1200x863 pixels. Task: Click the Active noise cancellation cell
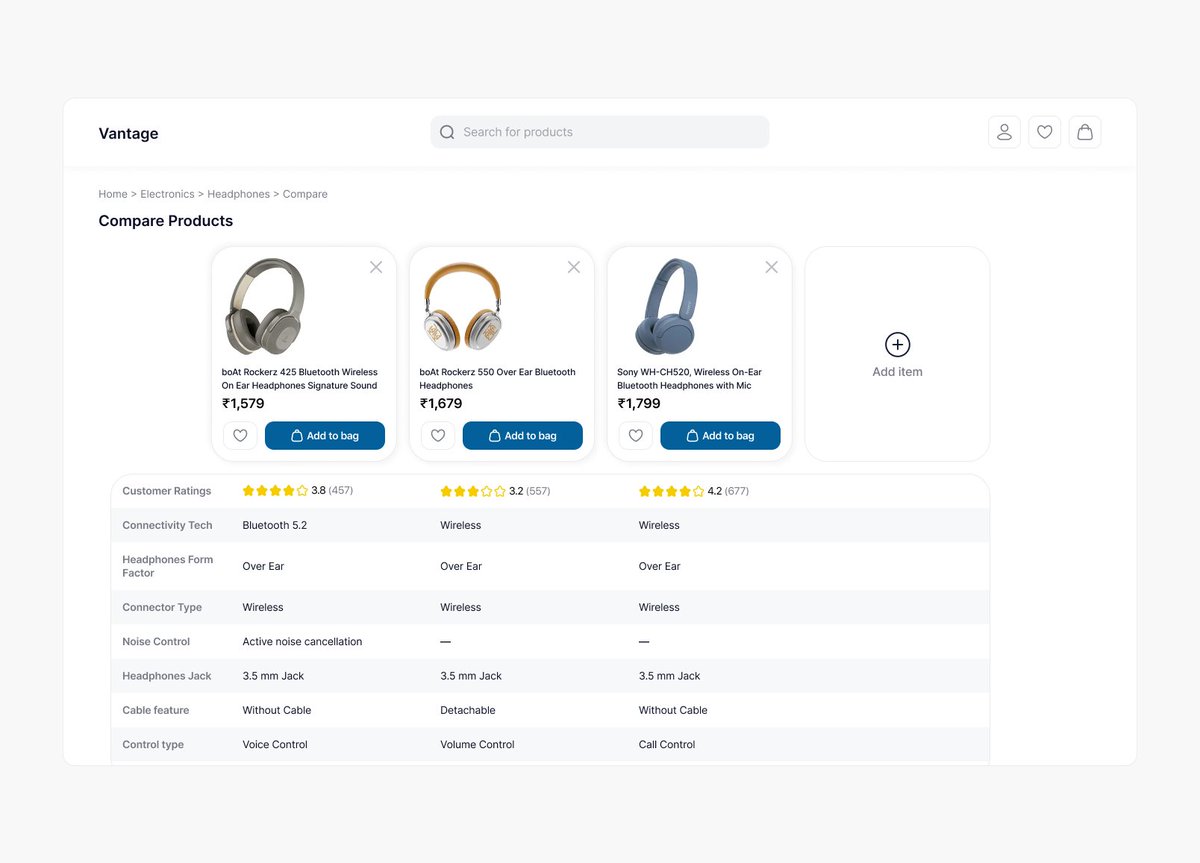(x=302, y=642)
